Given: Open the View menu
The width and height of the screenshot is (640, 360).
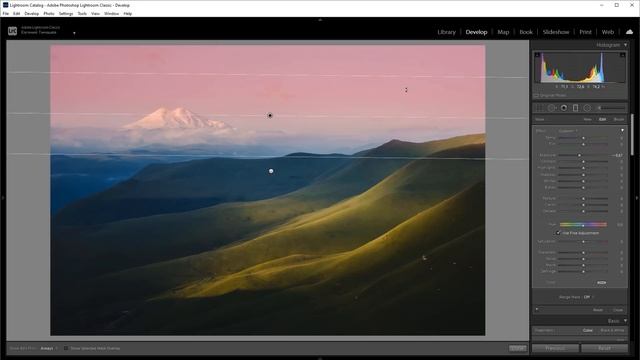Looking at the screenshot, I should click(x=95, y=13).
